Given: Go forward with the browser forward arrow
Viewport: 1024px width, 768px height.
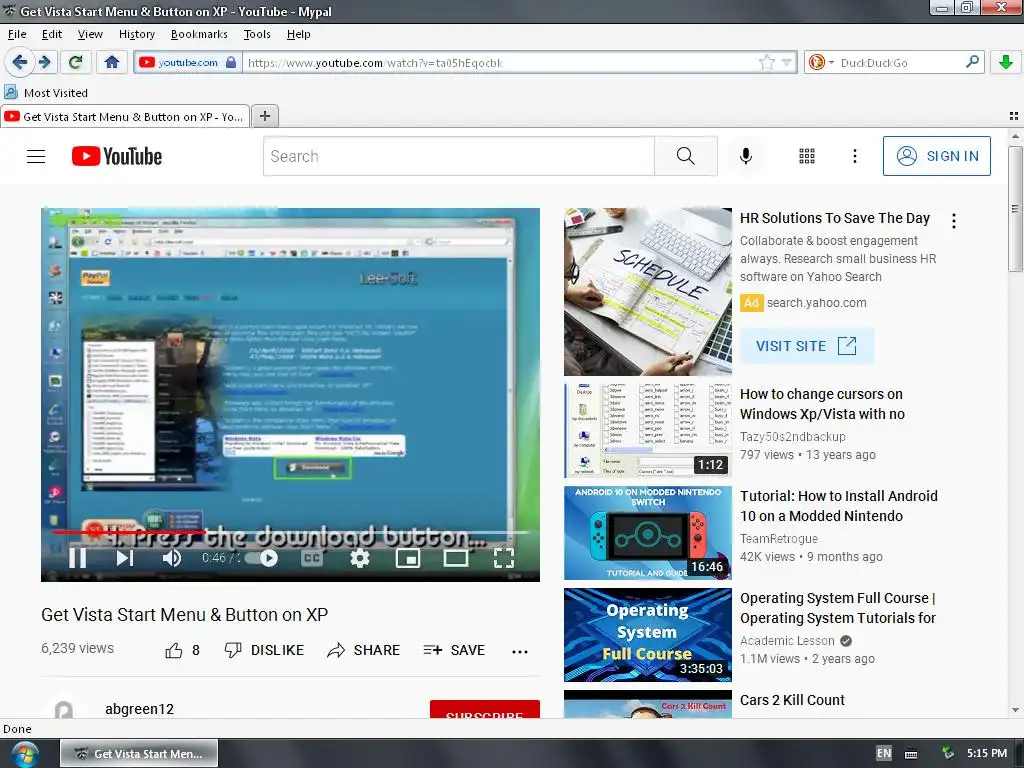Looking at the screenshot, I should click(44, 62).
